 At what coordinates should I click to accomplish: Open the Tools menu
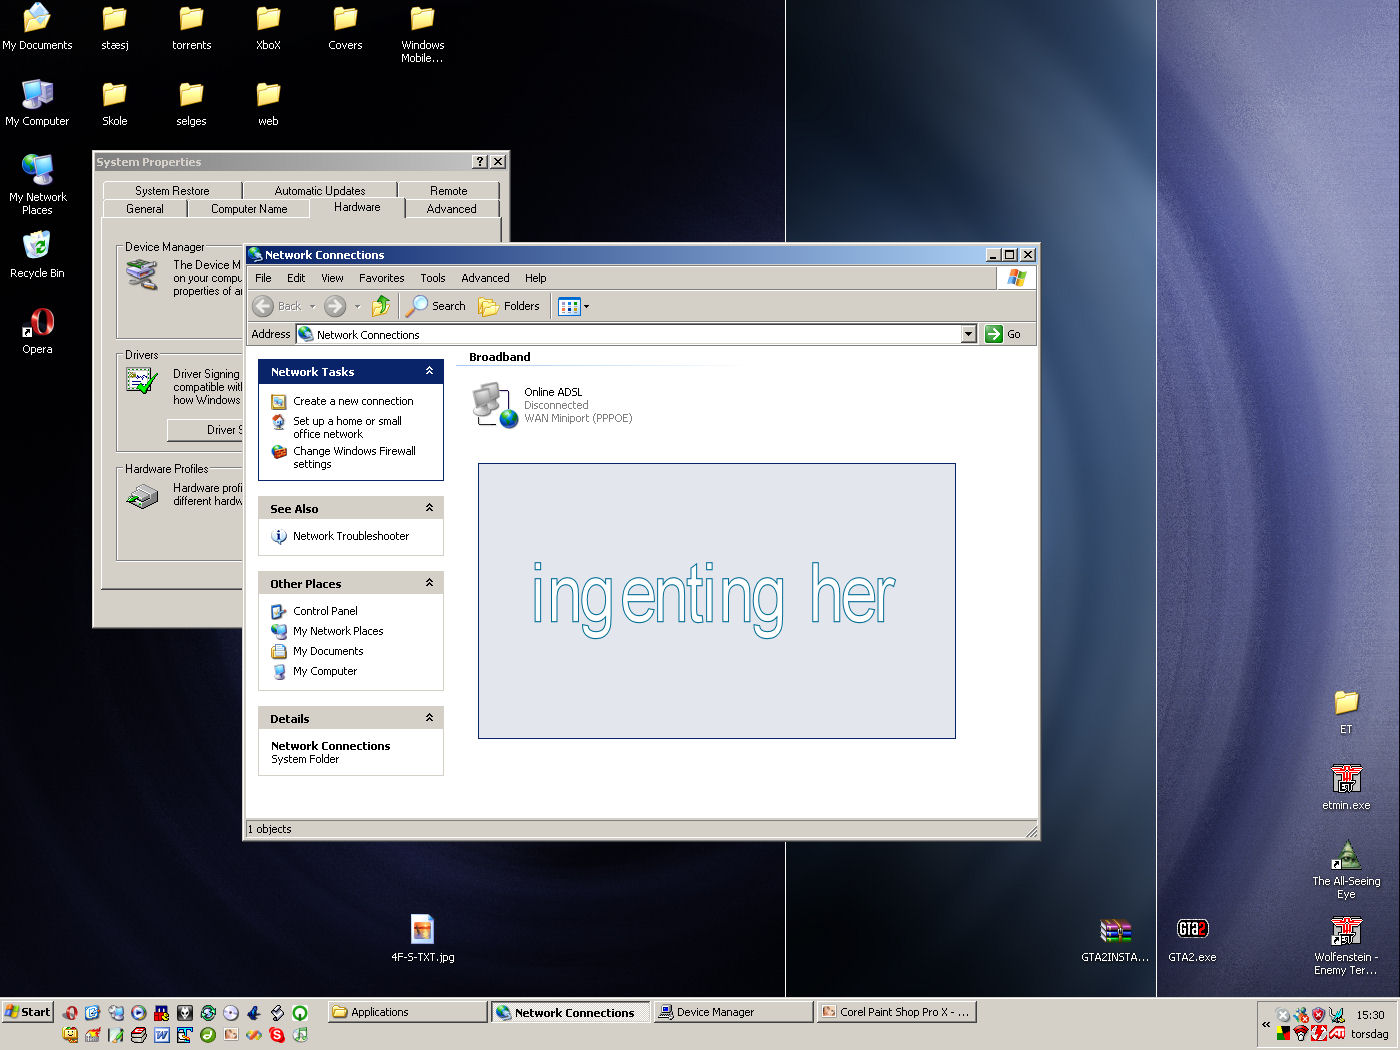433,278
